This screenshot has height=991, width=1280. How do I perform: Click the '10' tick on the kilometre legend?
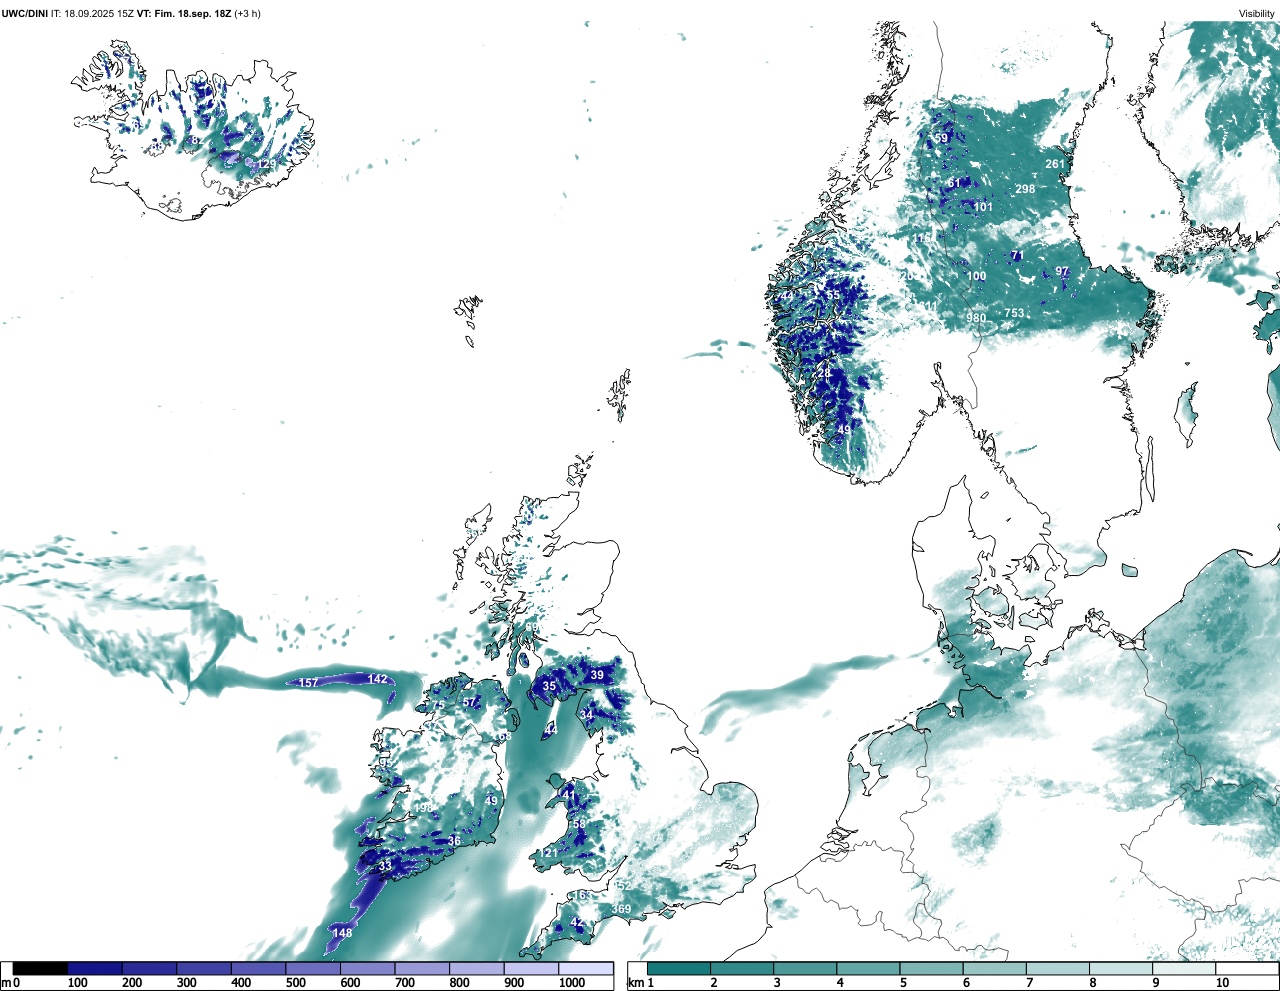pyautogui.click(x=1222, y=983)
